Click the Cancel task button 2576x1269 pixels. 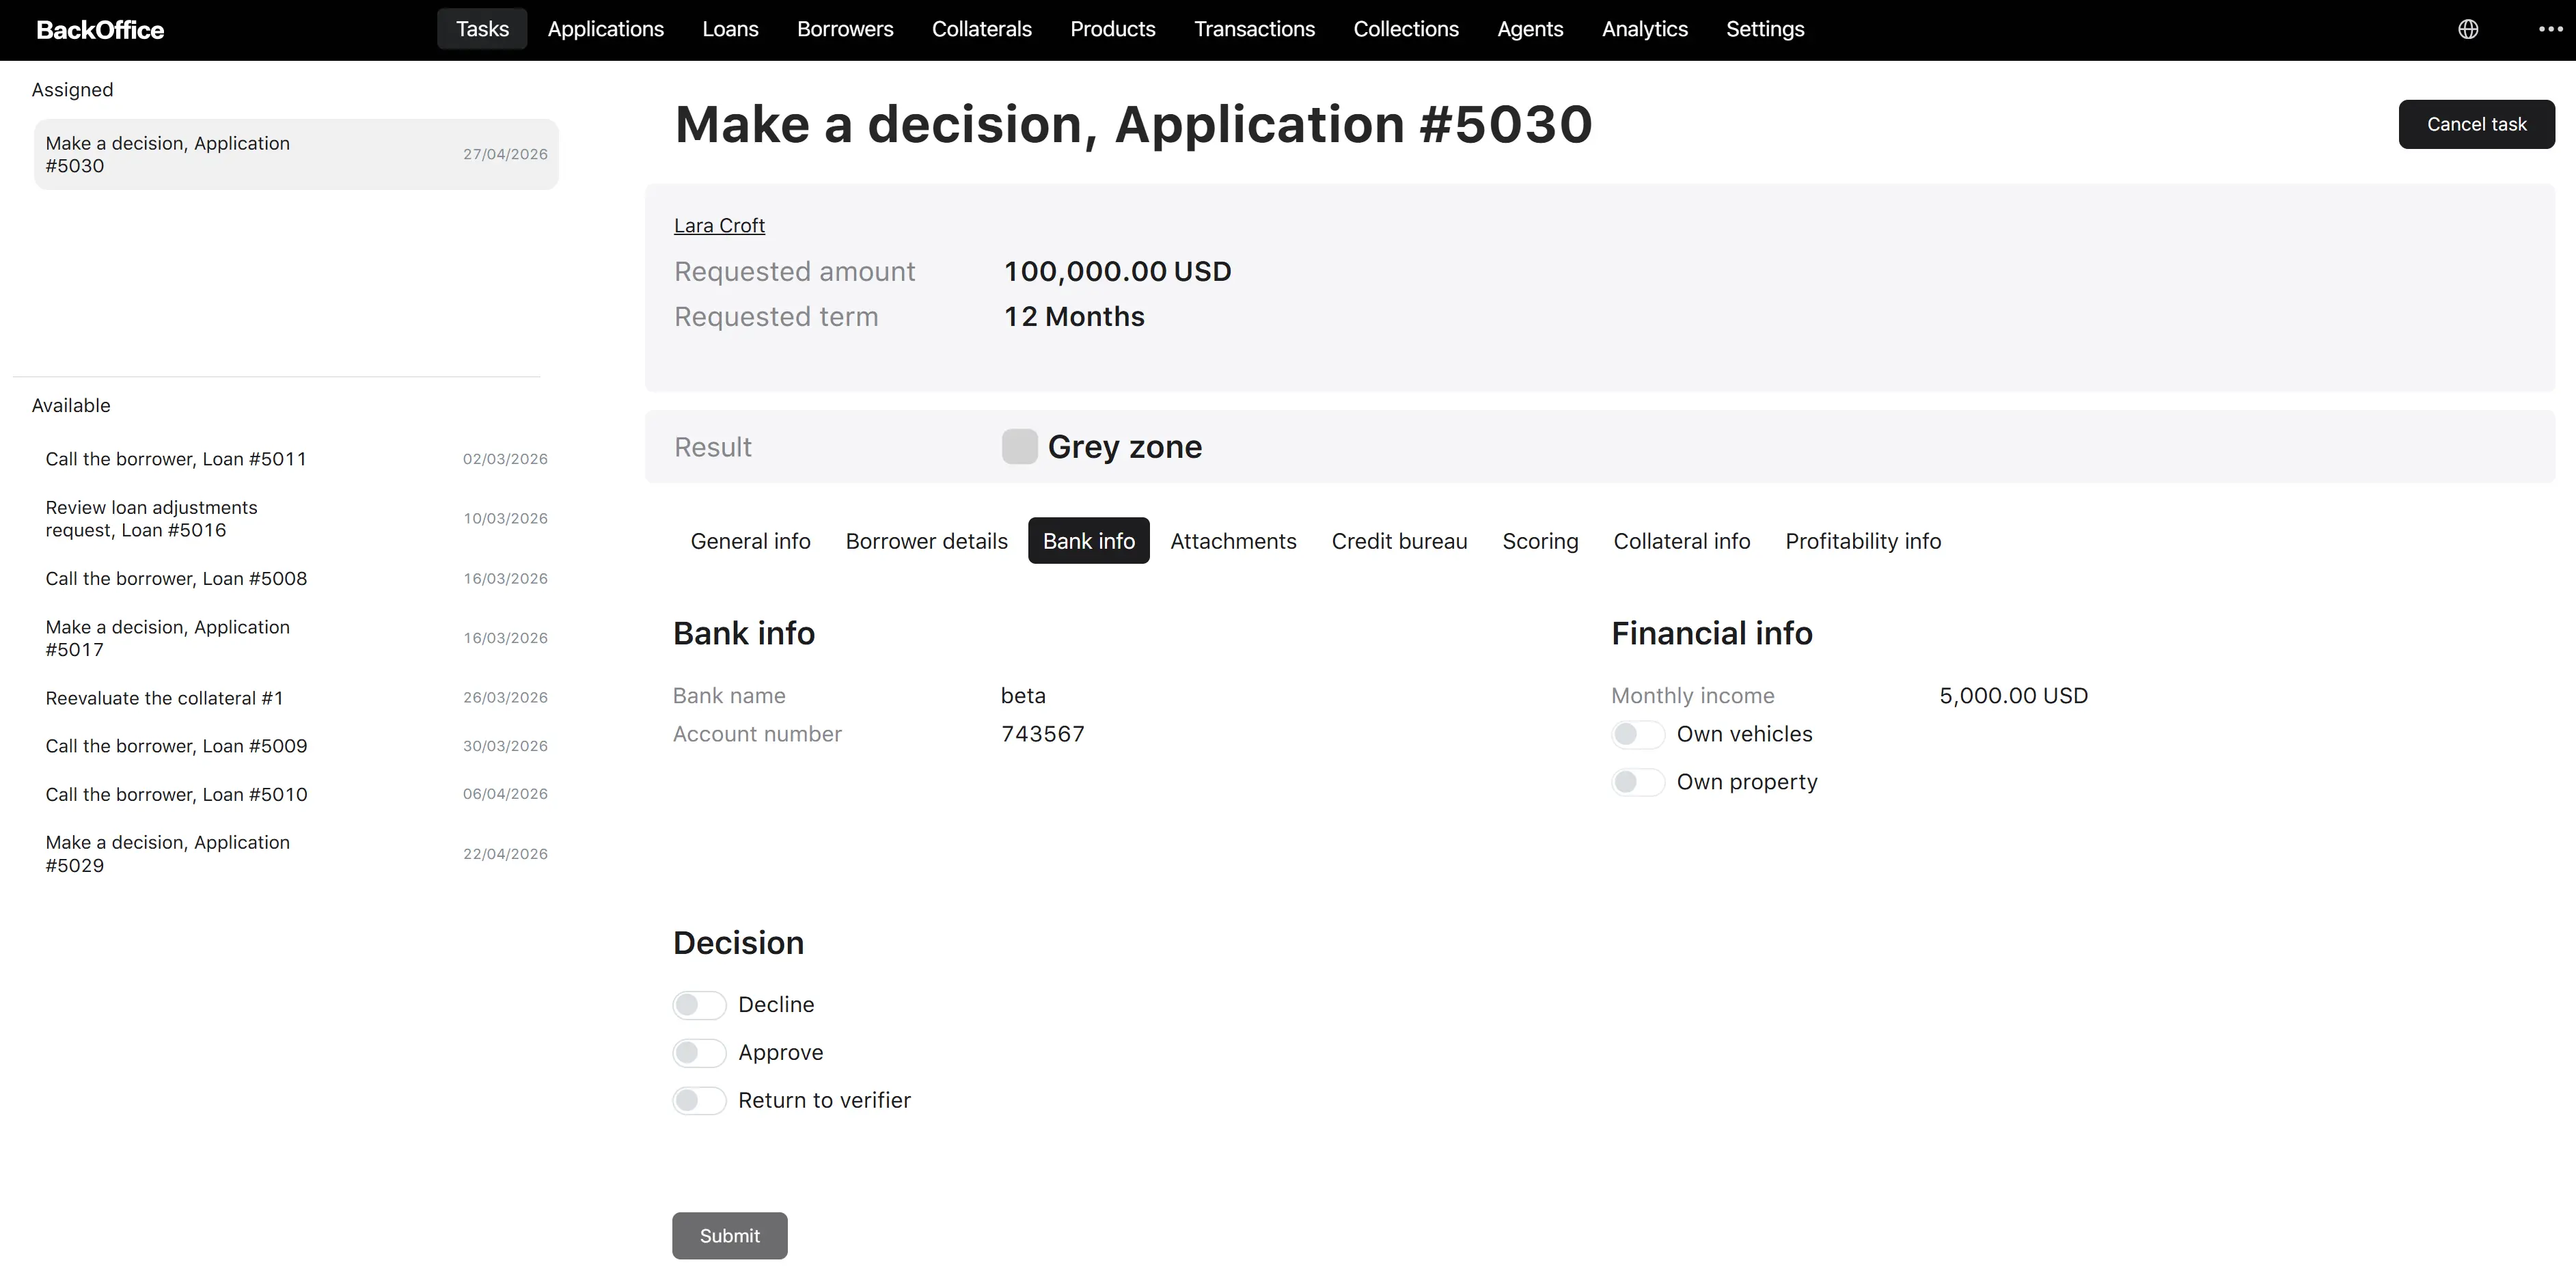(2476, 124)
